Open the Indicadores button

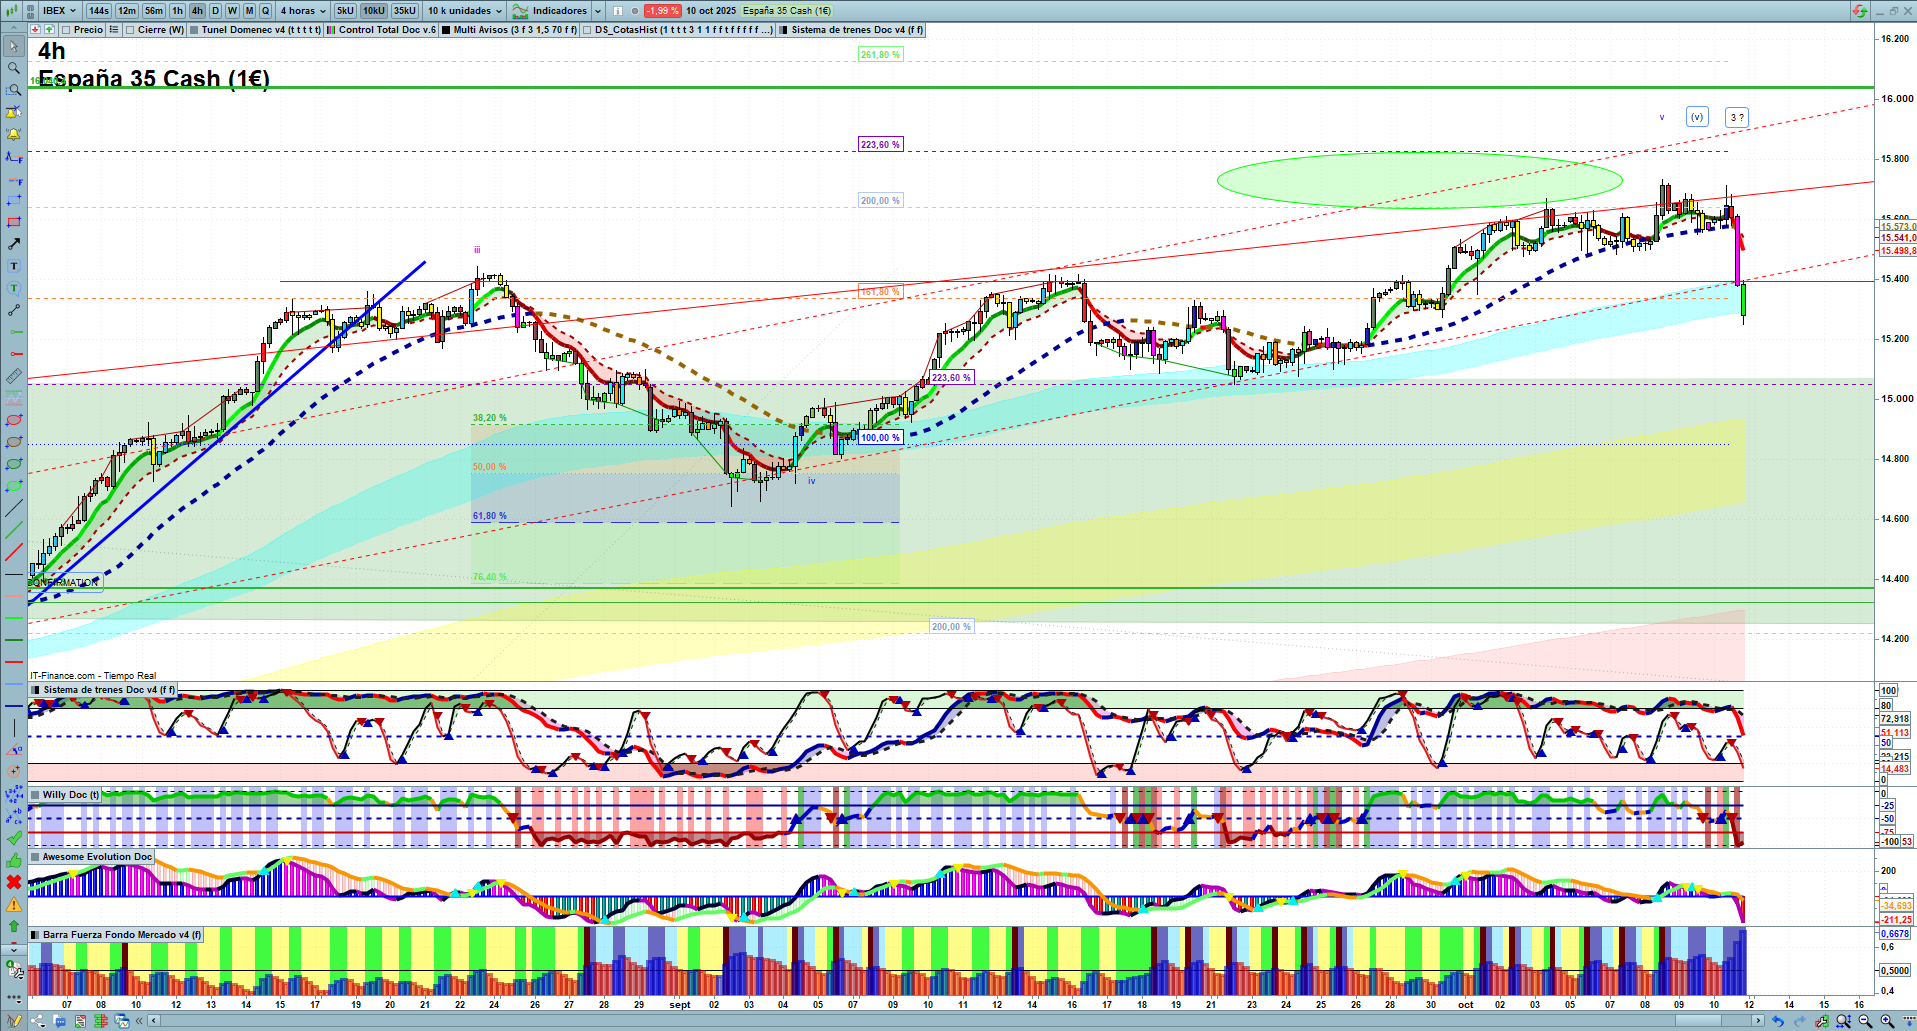[551, 11]
